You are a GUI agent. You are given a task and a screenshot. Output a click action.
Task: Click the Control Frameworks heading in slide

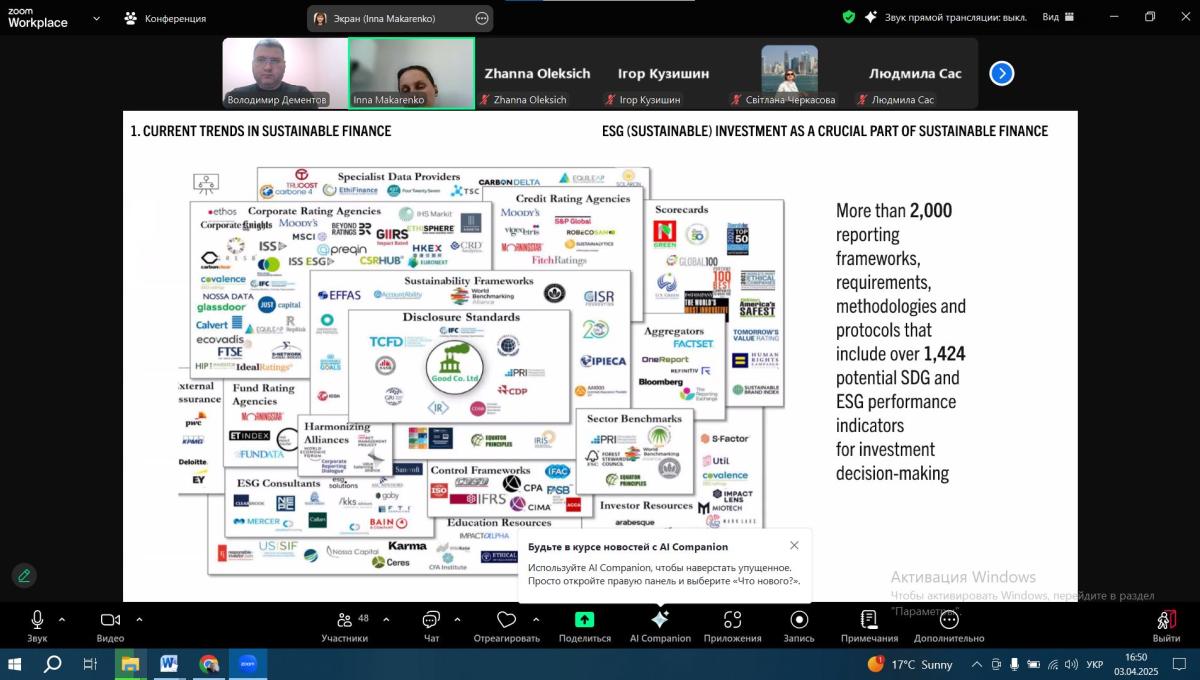pyautogui.click(x=480, y=470)
